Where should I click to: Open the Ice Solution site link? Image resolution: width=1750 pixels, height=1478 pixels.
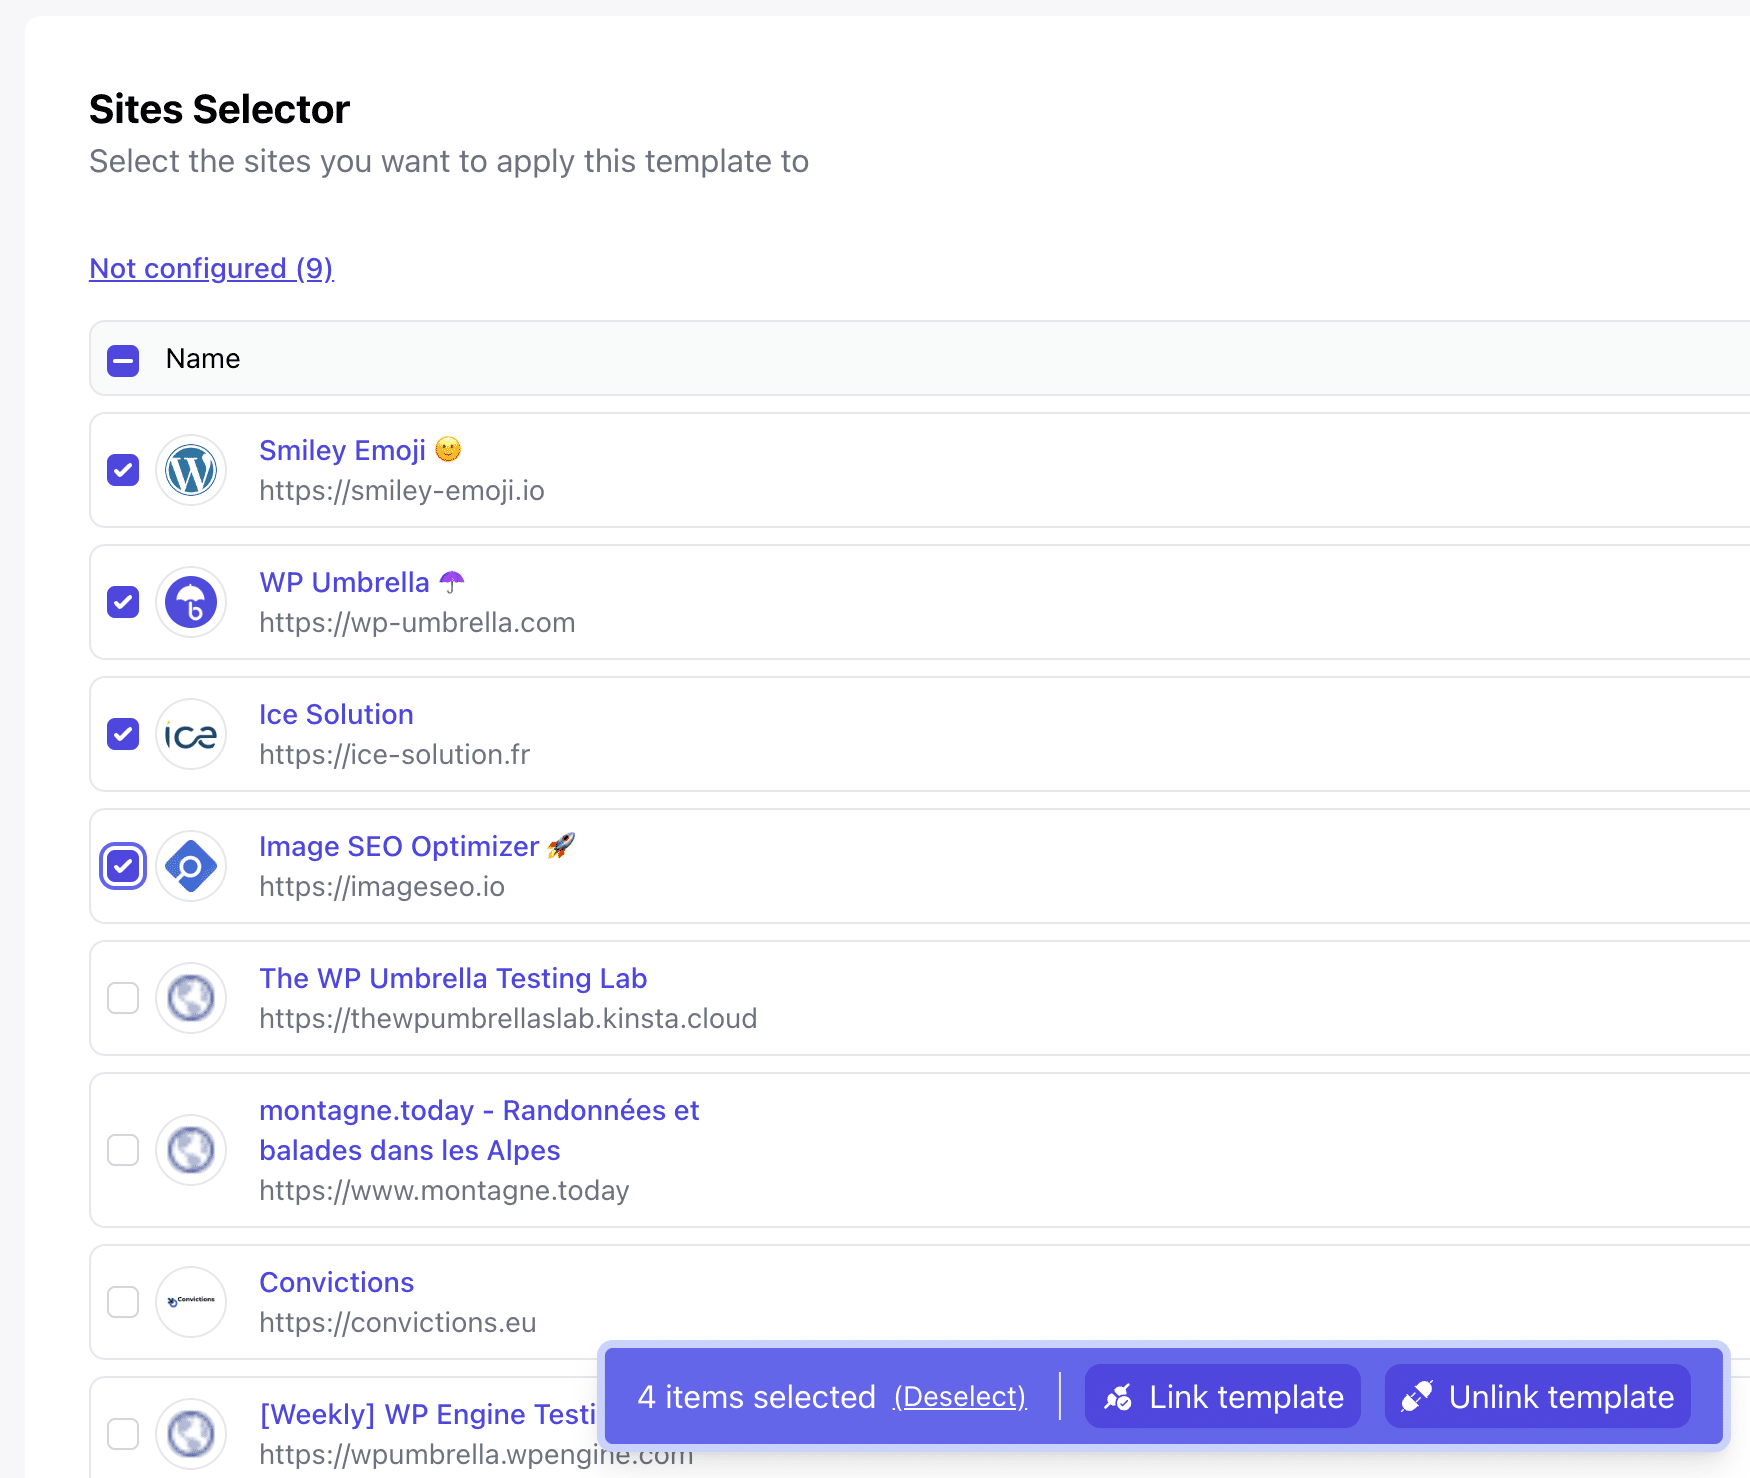(336, 714)
